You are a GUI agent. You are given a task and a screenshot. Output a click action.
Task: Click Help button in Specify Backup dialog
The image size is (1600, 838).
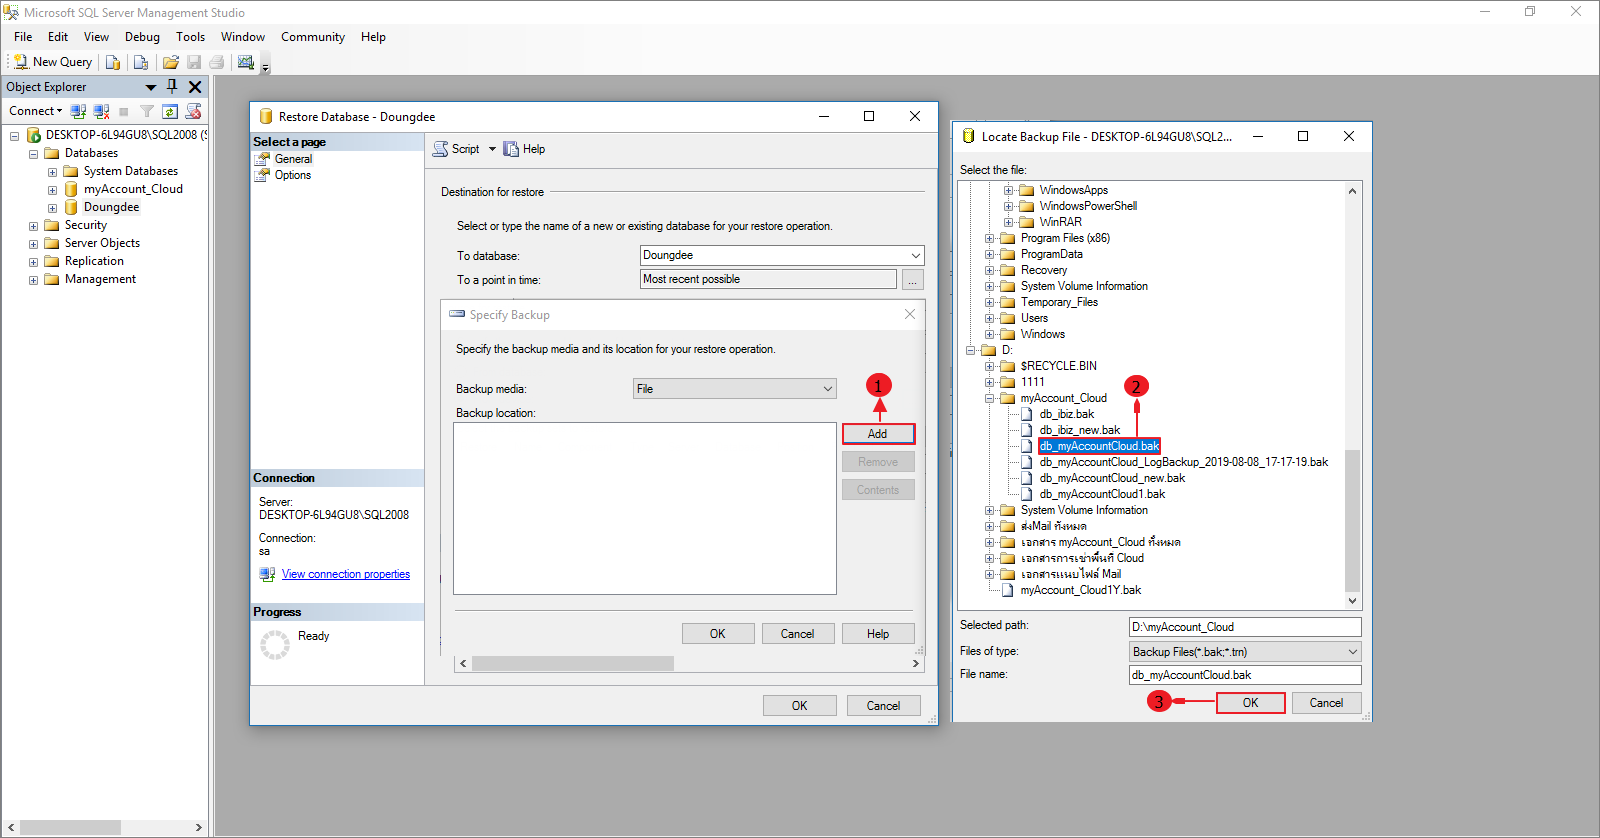(878, 634)
